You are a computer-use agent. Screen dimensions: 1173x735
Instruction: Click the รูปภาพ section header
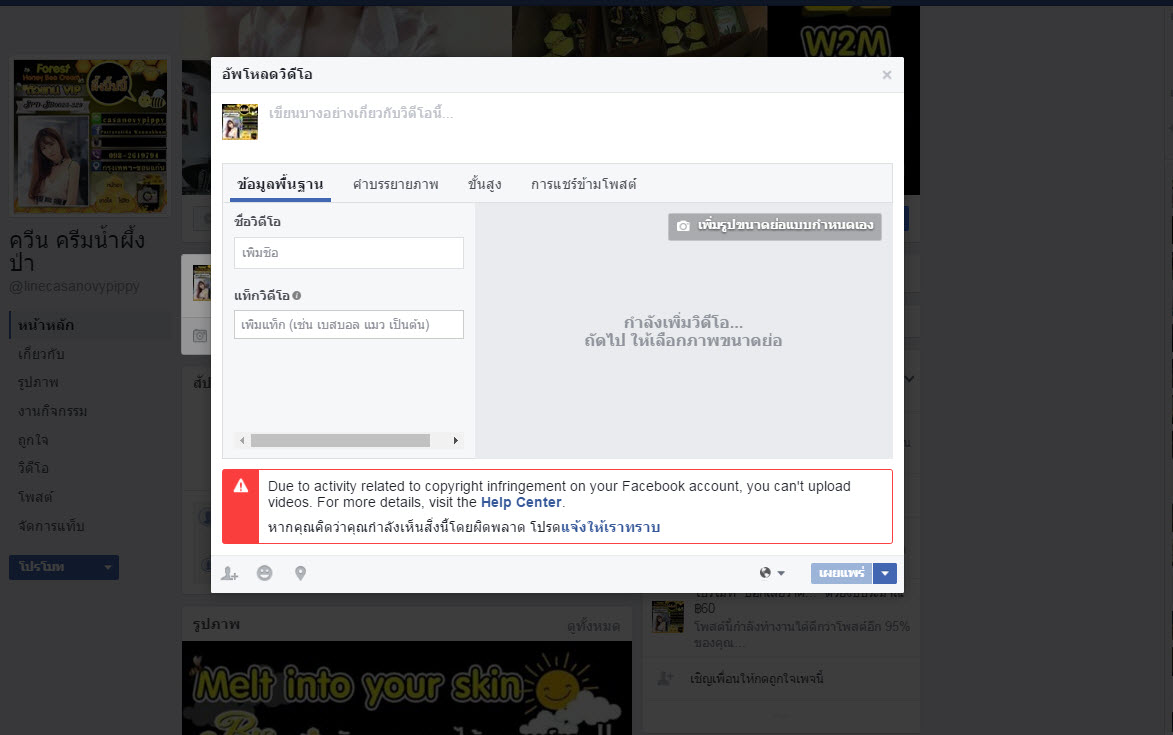216,624
